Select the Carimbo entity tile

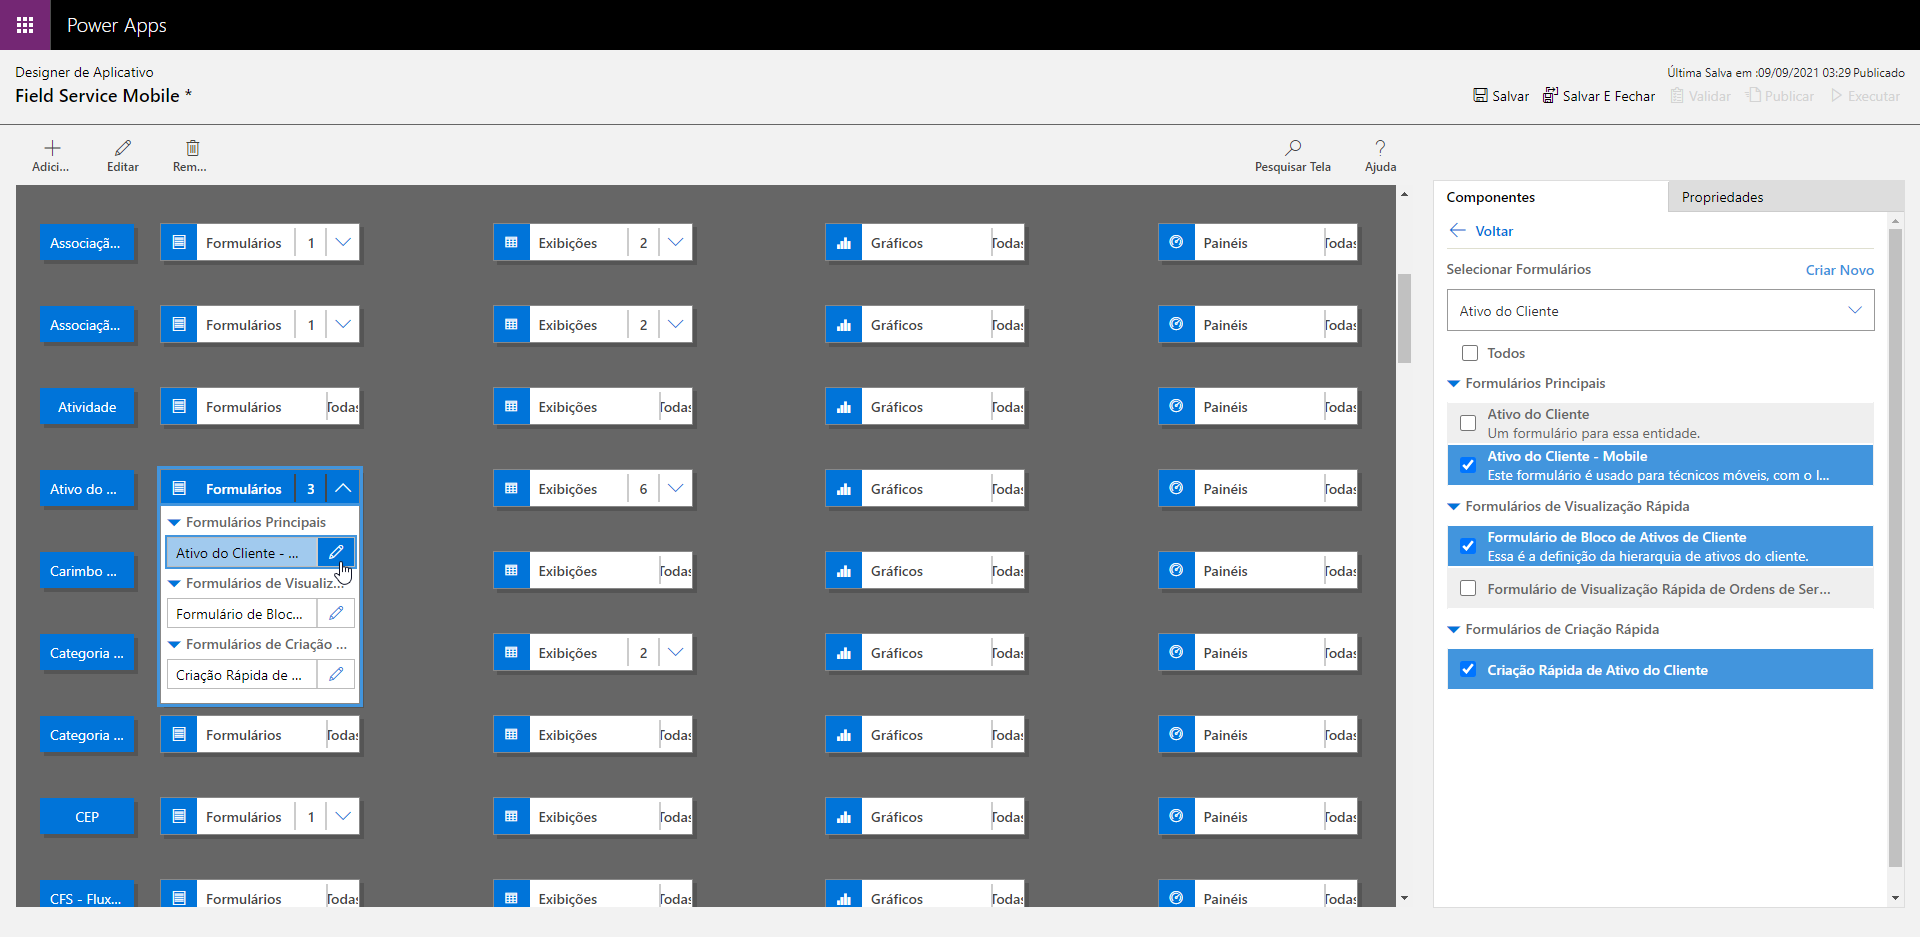[x=87, y=571]
